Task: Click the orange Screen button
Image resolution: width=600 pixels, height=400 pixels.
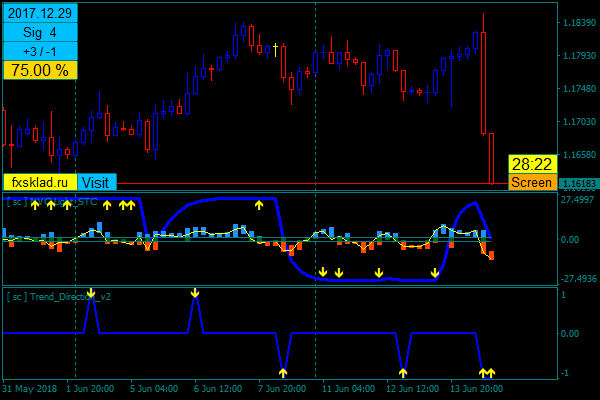Action: (x=532, y=182)
